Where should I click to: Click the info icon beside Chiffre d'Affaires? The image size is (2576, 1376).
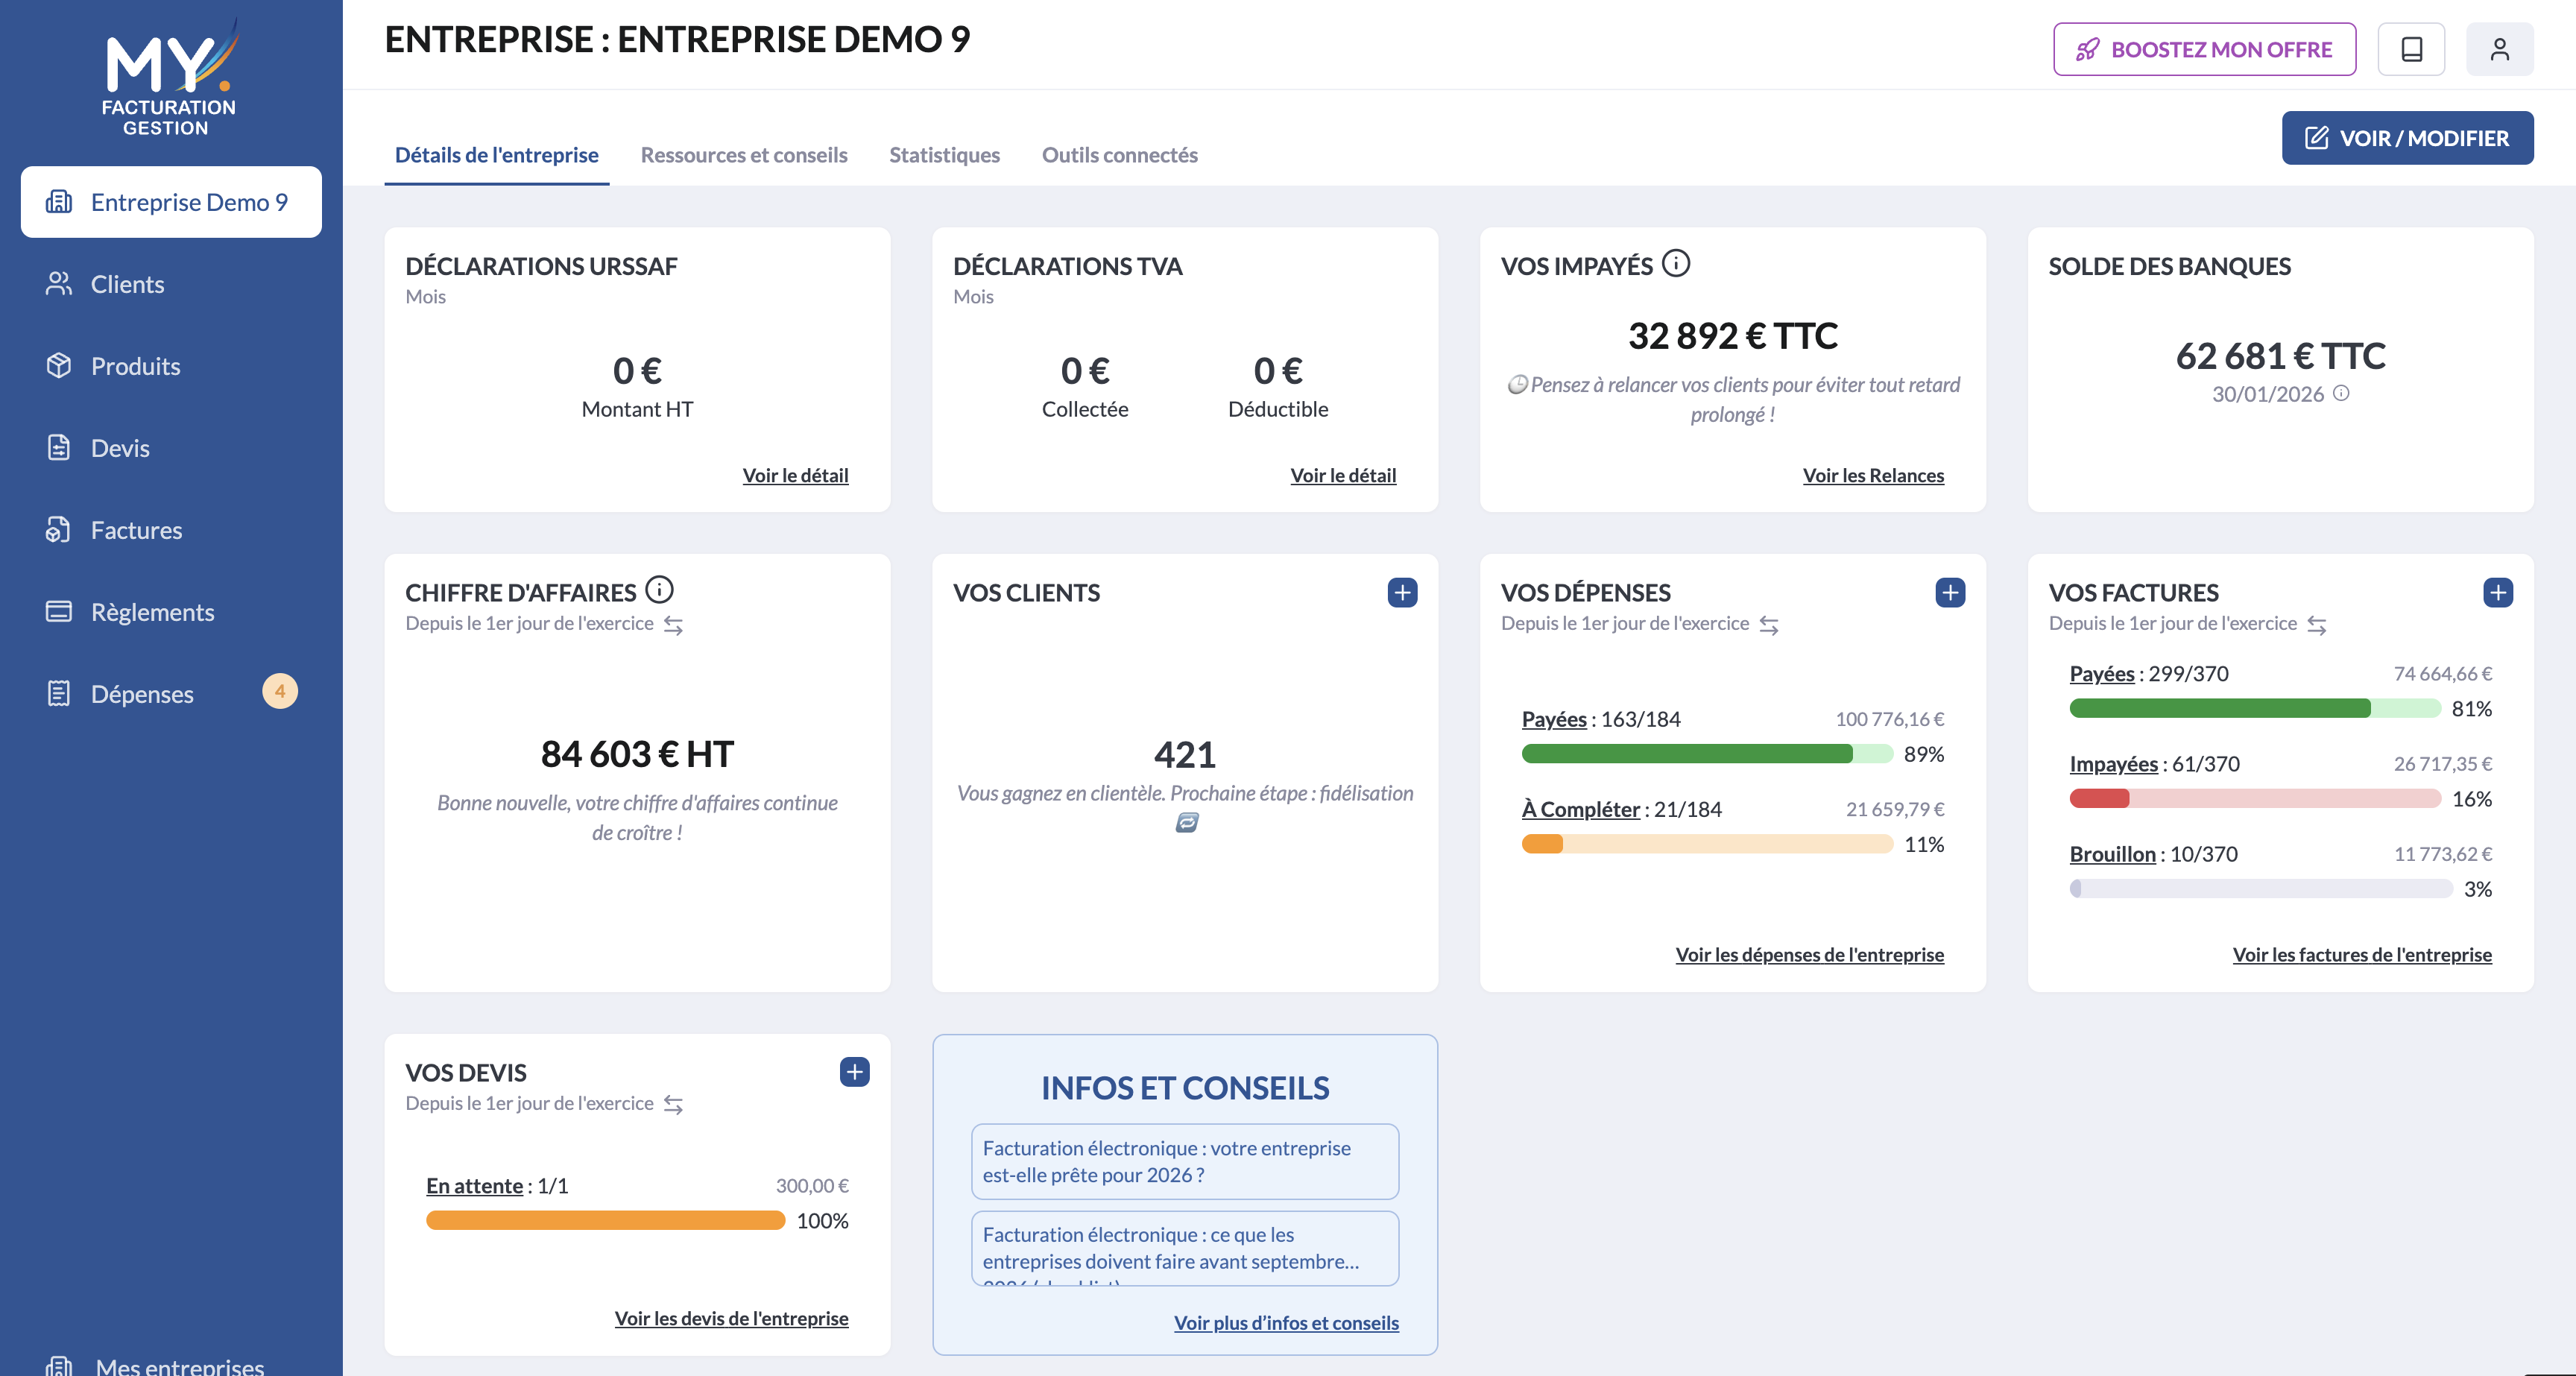coord(659,590)
